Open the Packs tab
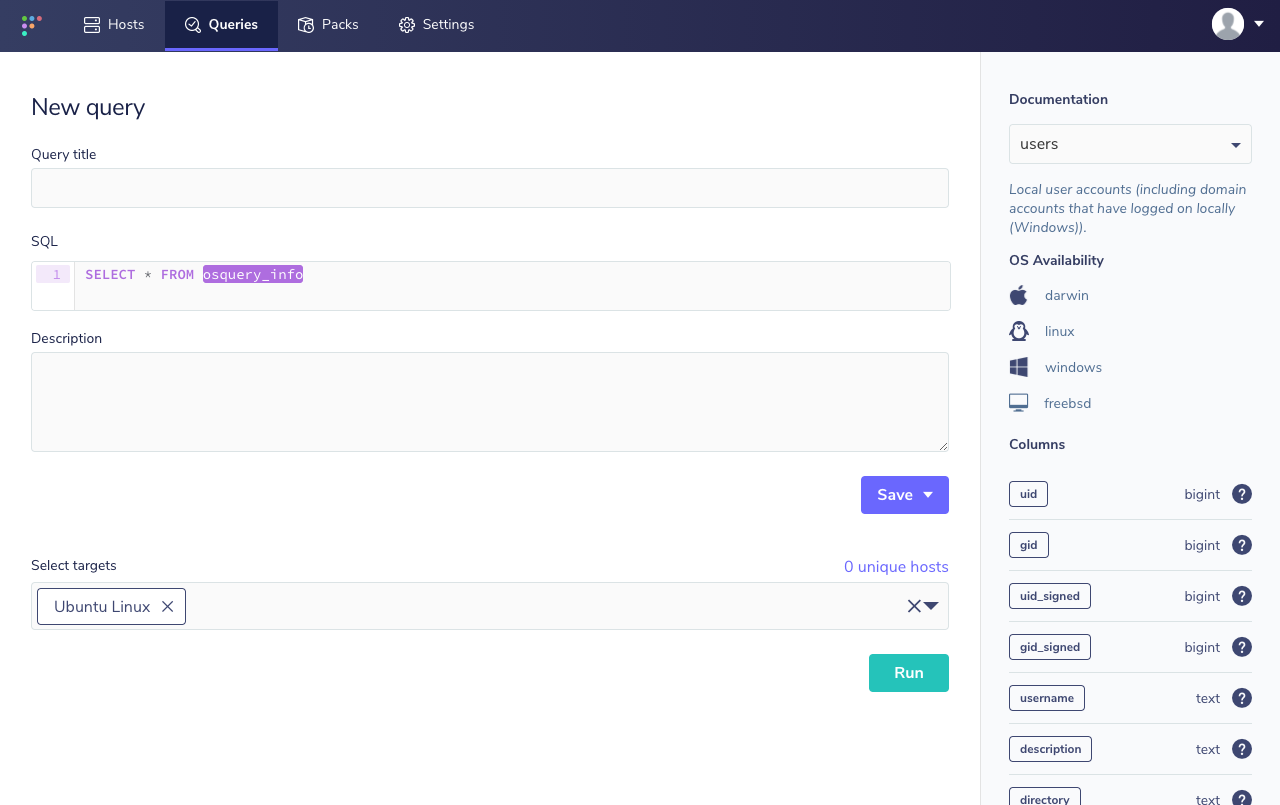The width and height of the screenshot is (1280, 805). (328, 24)
